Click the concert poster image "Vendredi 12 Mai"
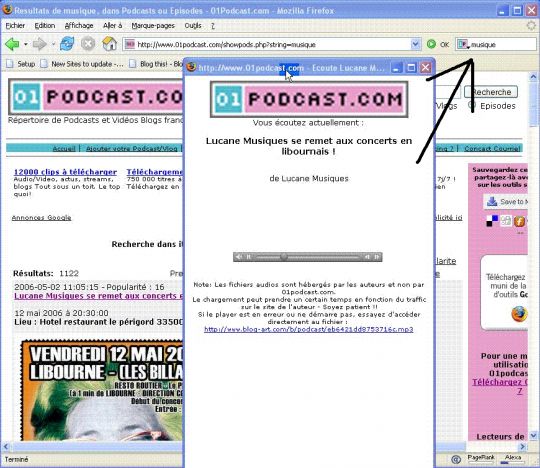The width and height of the screenshot is (540, 468). tap(102, 390)
